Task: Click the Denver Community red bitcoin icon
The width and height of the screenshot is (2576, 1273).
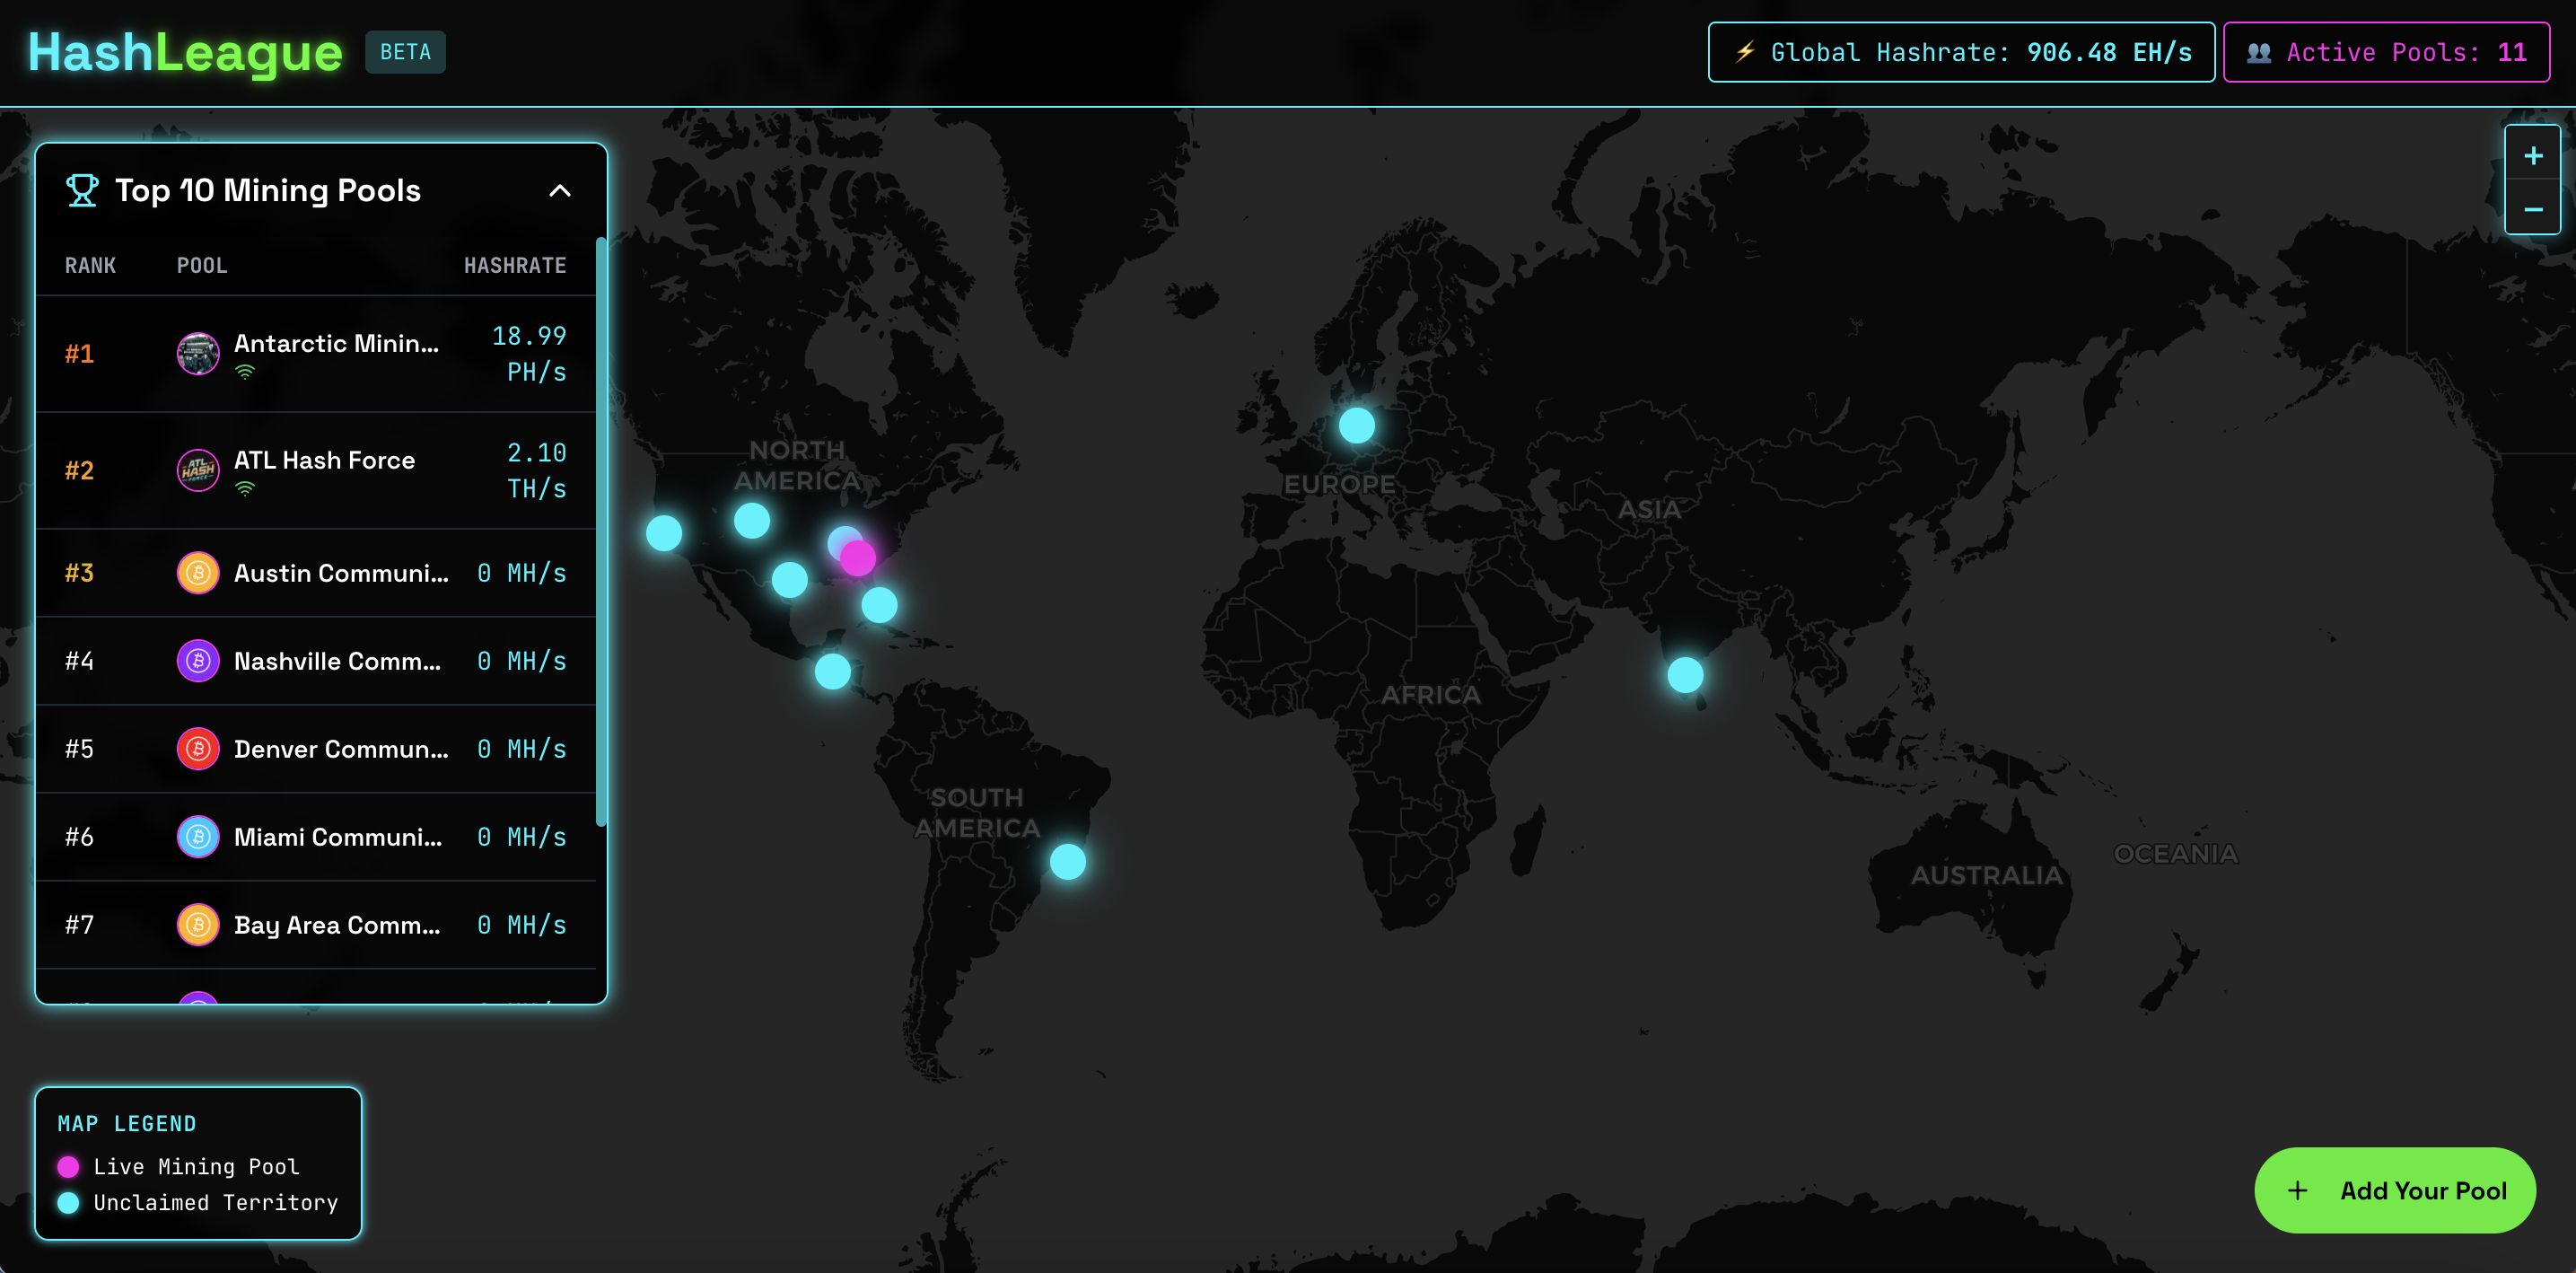Action: (198, 749)
